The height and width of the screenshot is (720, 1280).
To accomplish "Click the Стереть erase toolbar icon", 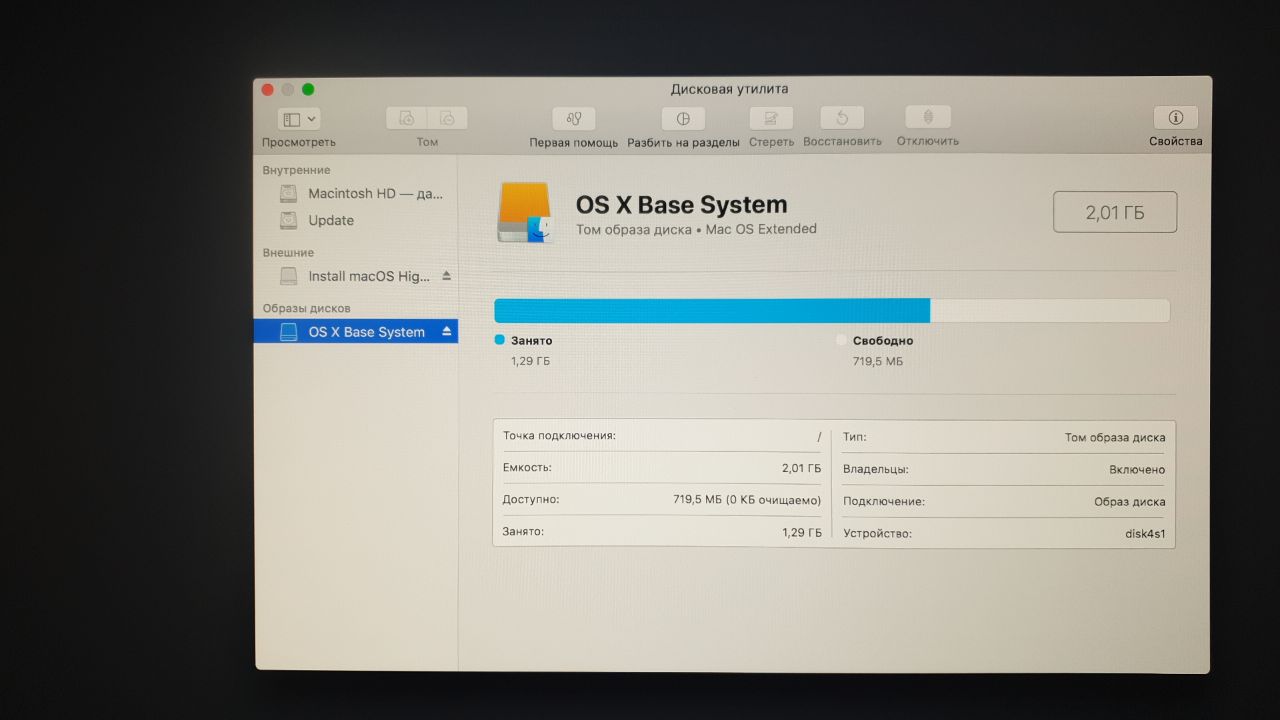I will click(771, 118).
